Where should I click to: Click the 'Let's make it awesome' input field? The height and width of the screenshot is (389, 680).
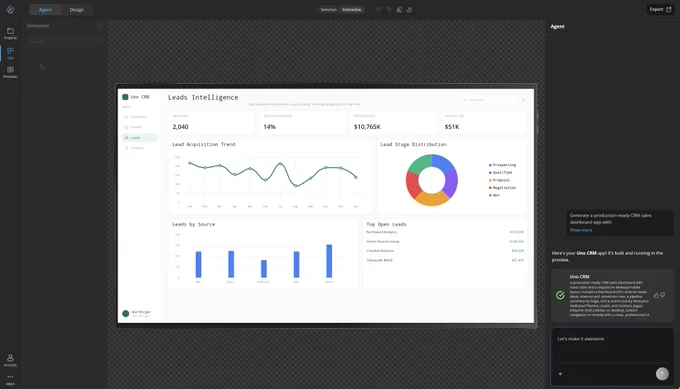tap(612, 346)
